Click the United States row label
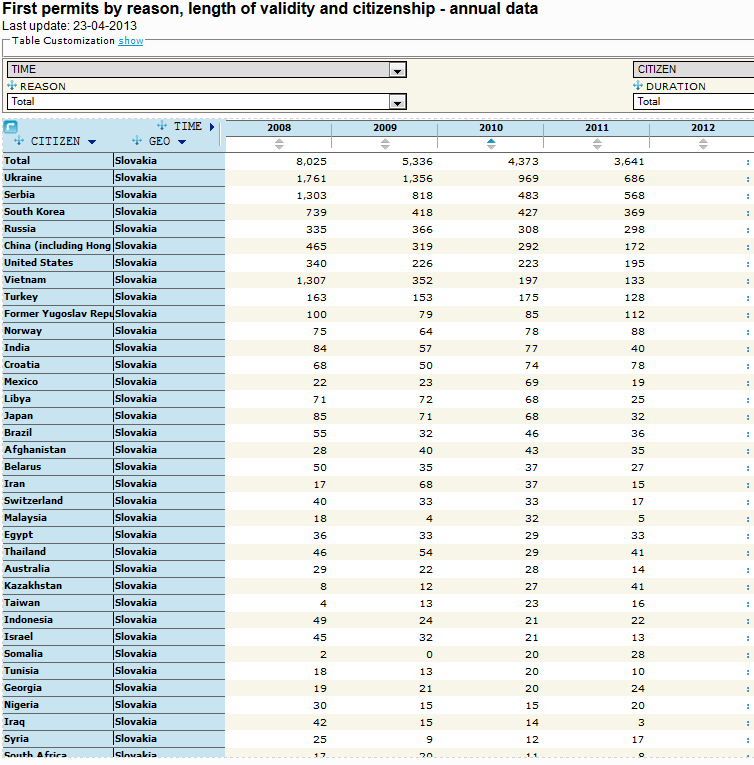The width and height of the screenshot is (754, 765). (39, 262)
